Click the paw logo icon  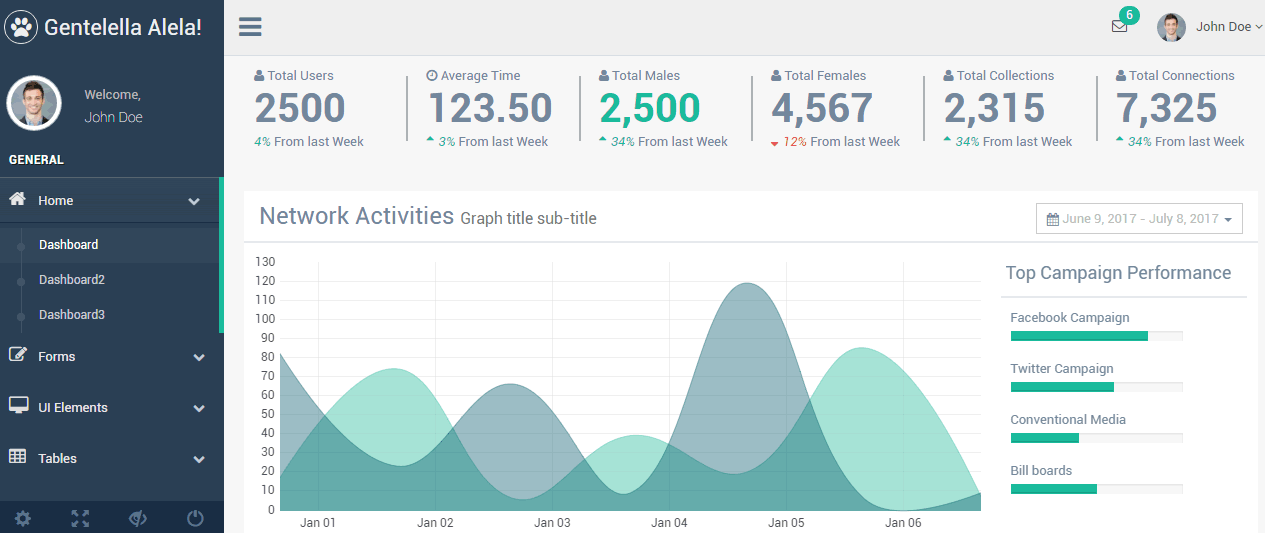22,27
